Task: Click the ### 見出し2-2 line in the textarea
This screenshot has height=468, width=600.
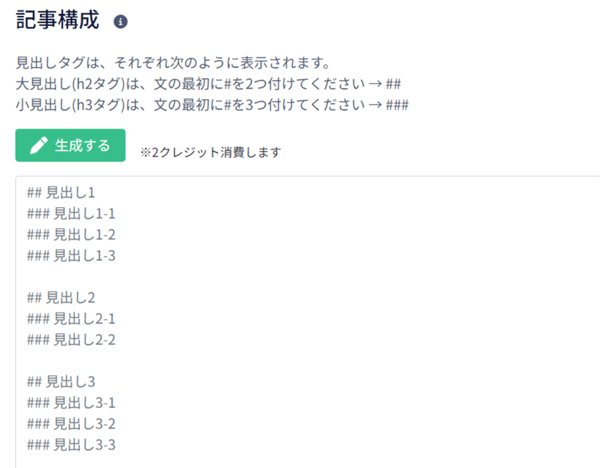Action: (x=71, y=340)
